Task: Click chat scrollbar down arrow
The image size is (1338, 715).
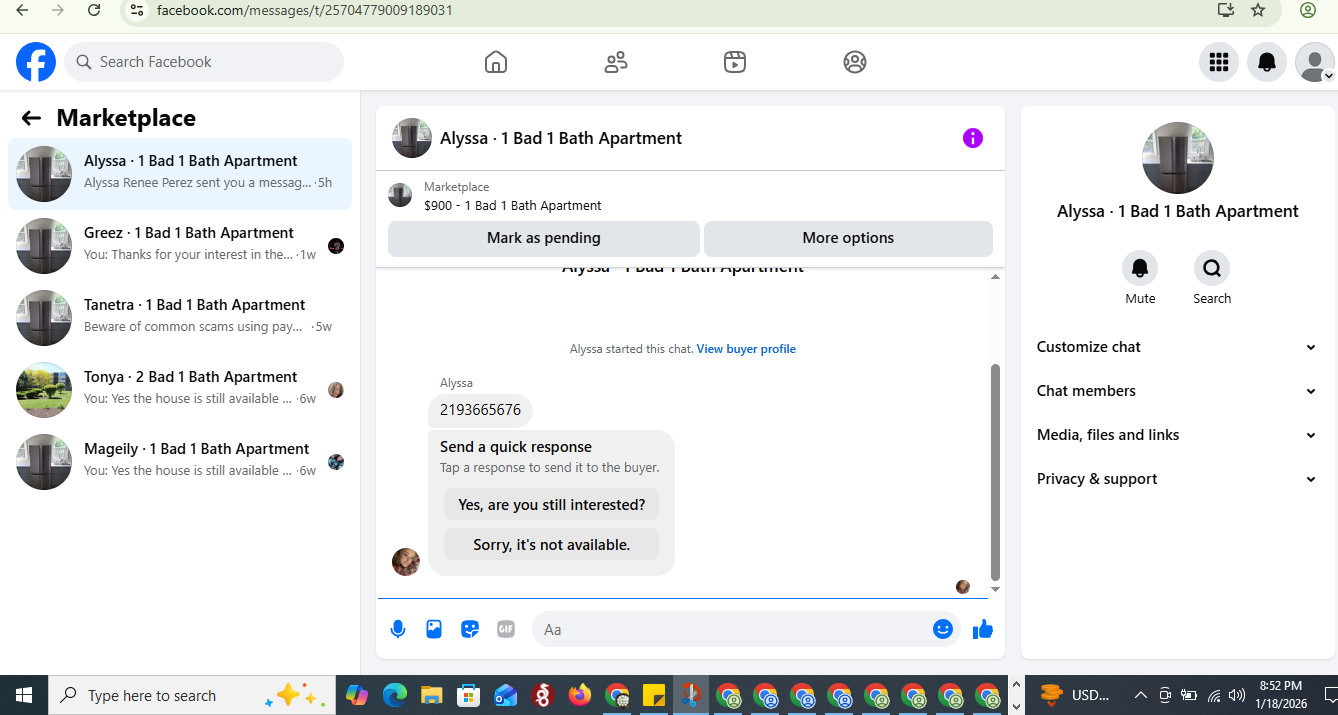Action: [995, 590]
